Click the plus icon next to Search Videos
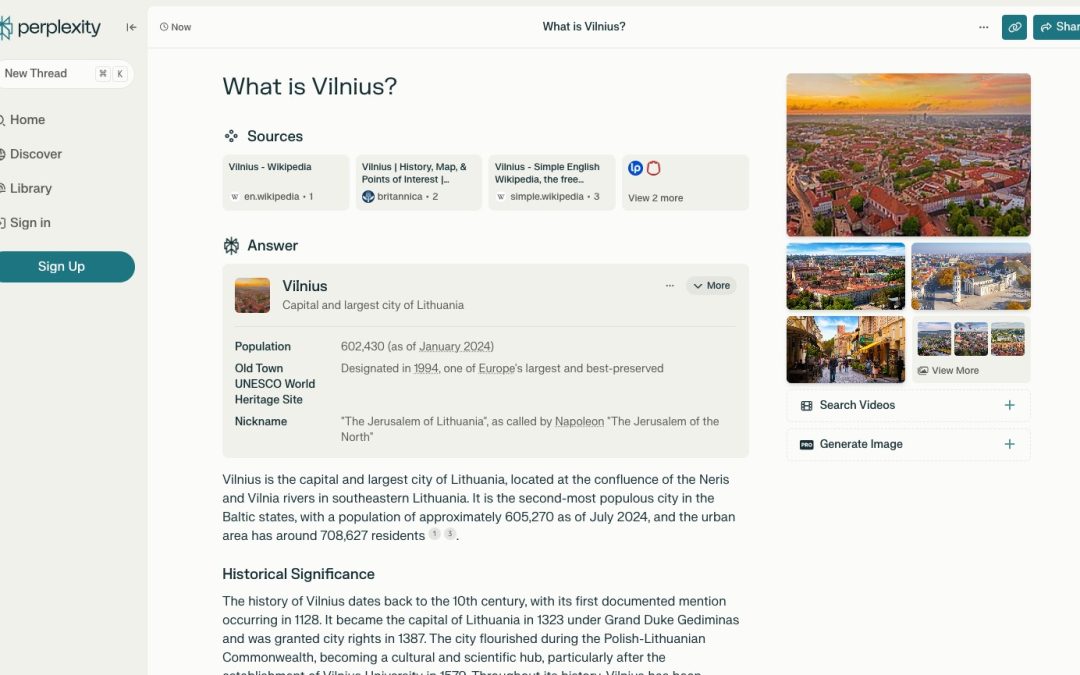The image size is (1080, 675). (x=1009, y=405)
